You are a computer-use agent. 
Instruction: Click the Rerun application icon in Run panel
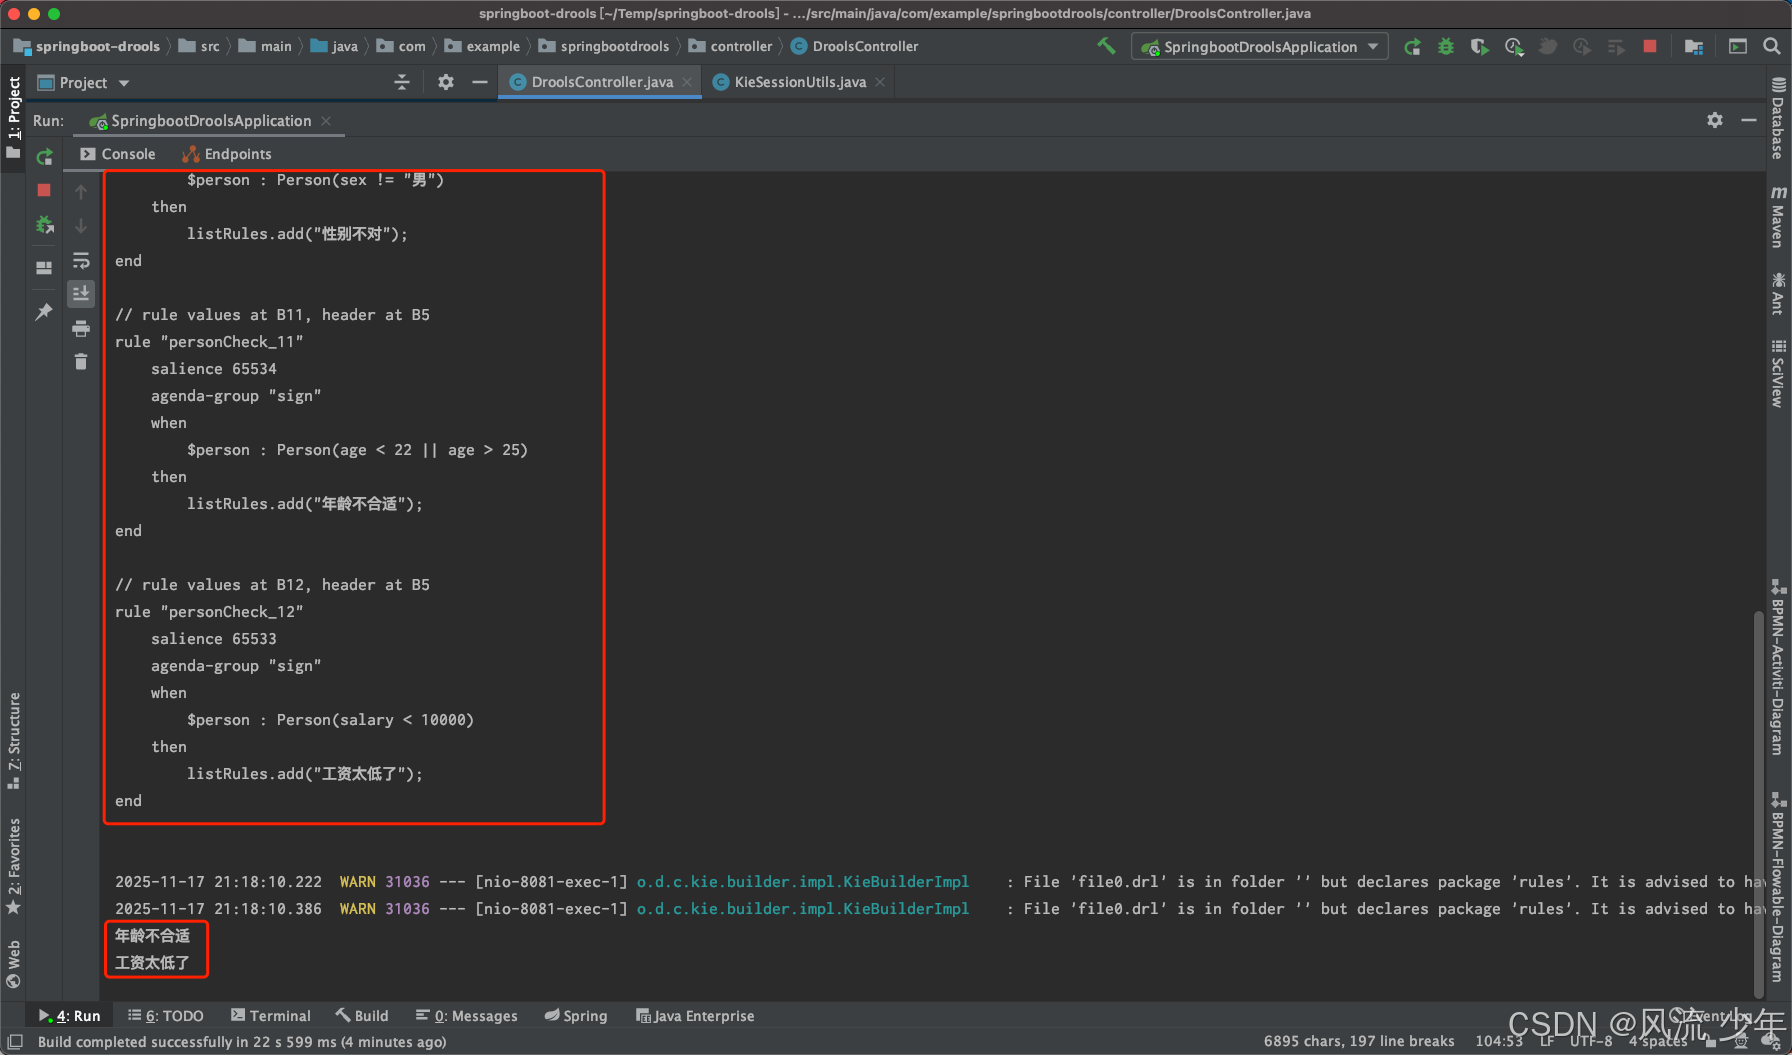point(44,157)
